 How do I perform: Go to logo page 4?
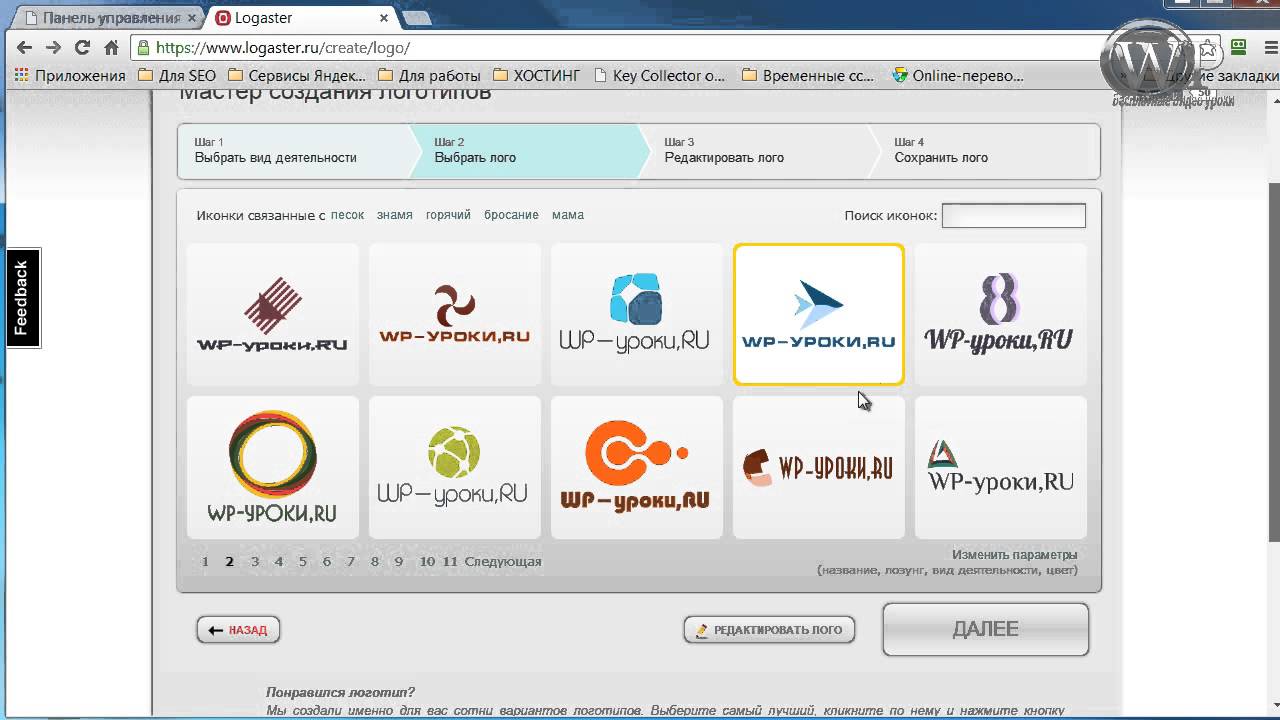tap(279, 562)
